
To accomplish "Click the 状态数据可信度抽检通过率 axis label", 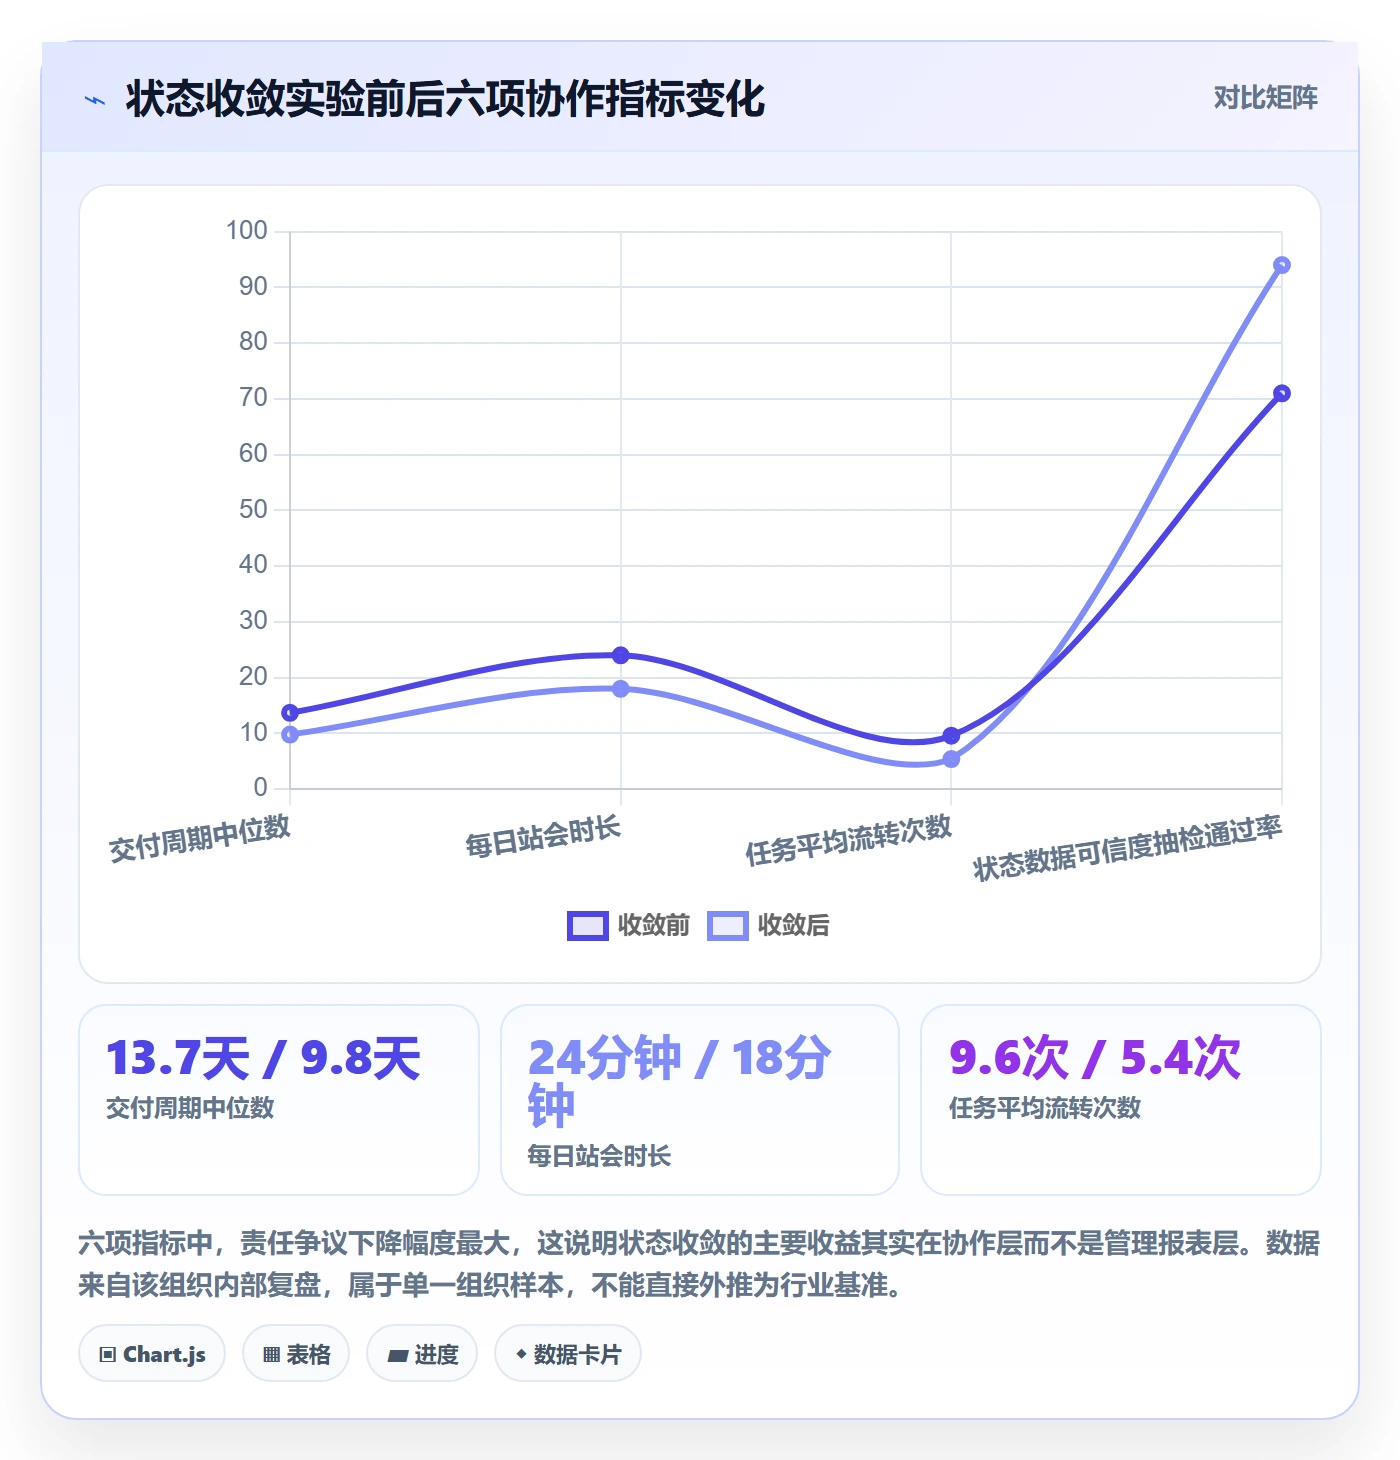I will tap(1128, 848).
